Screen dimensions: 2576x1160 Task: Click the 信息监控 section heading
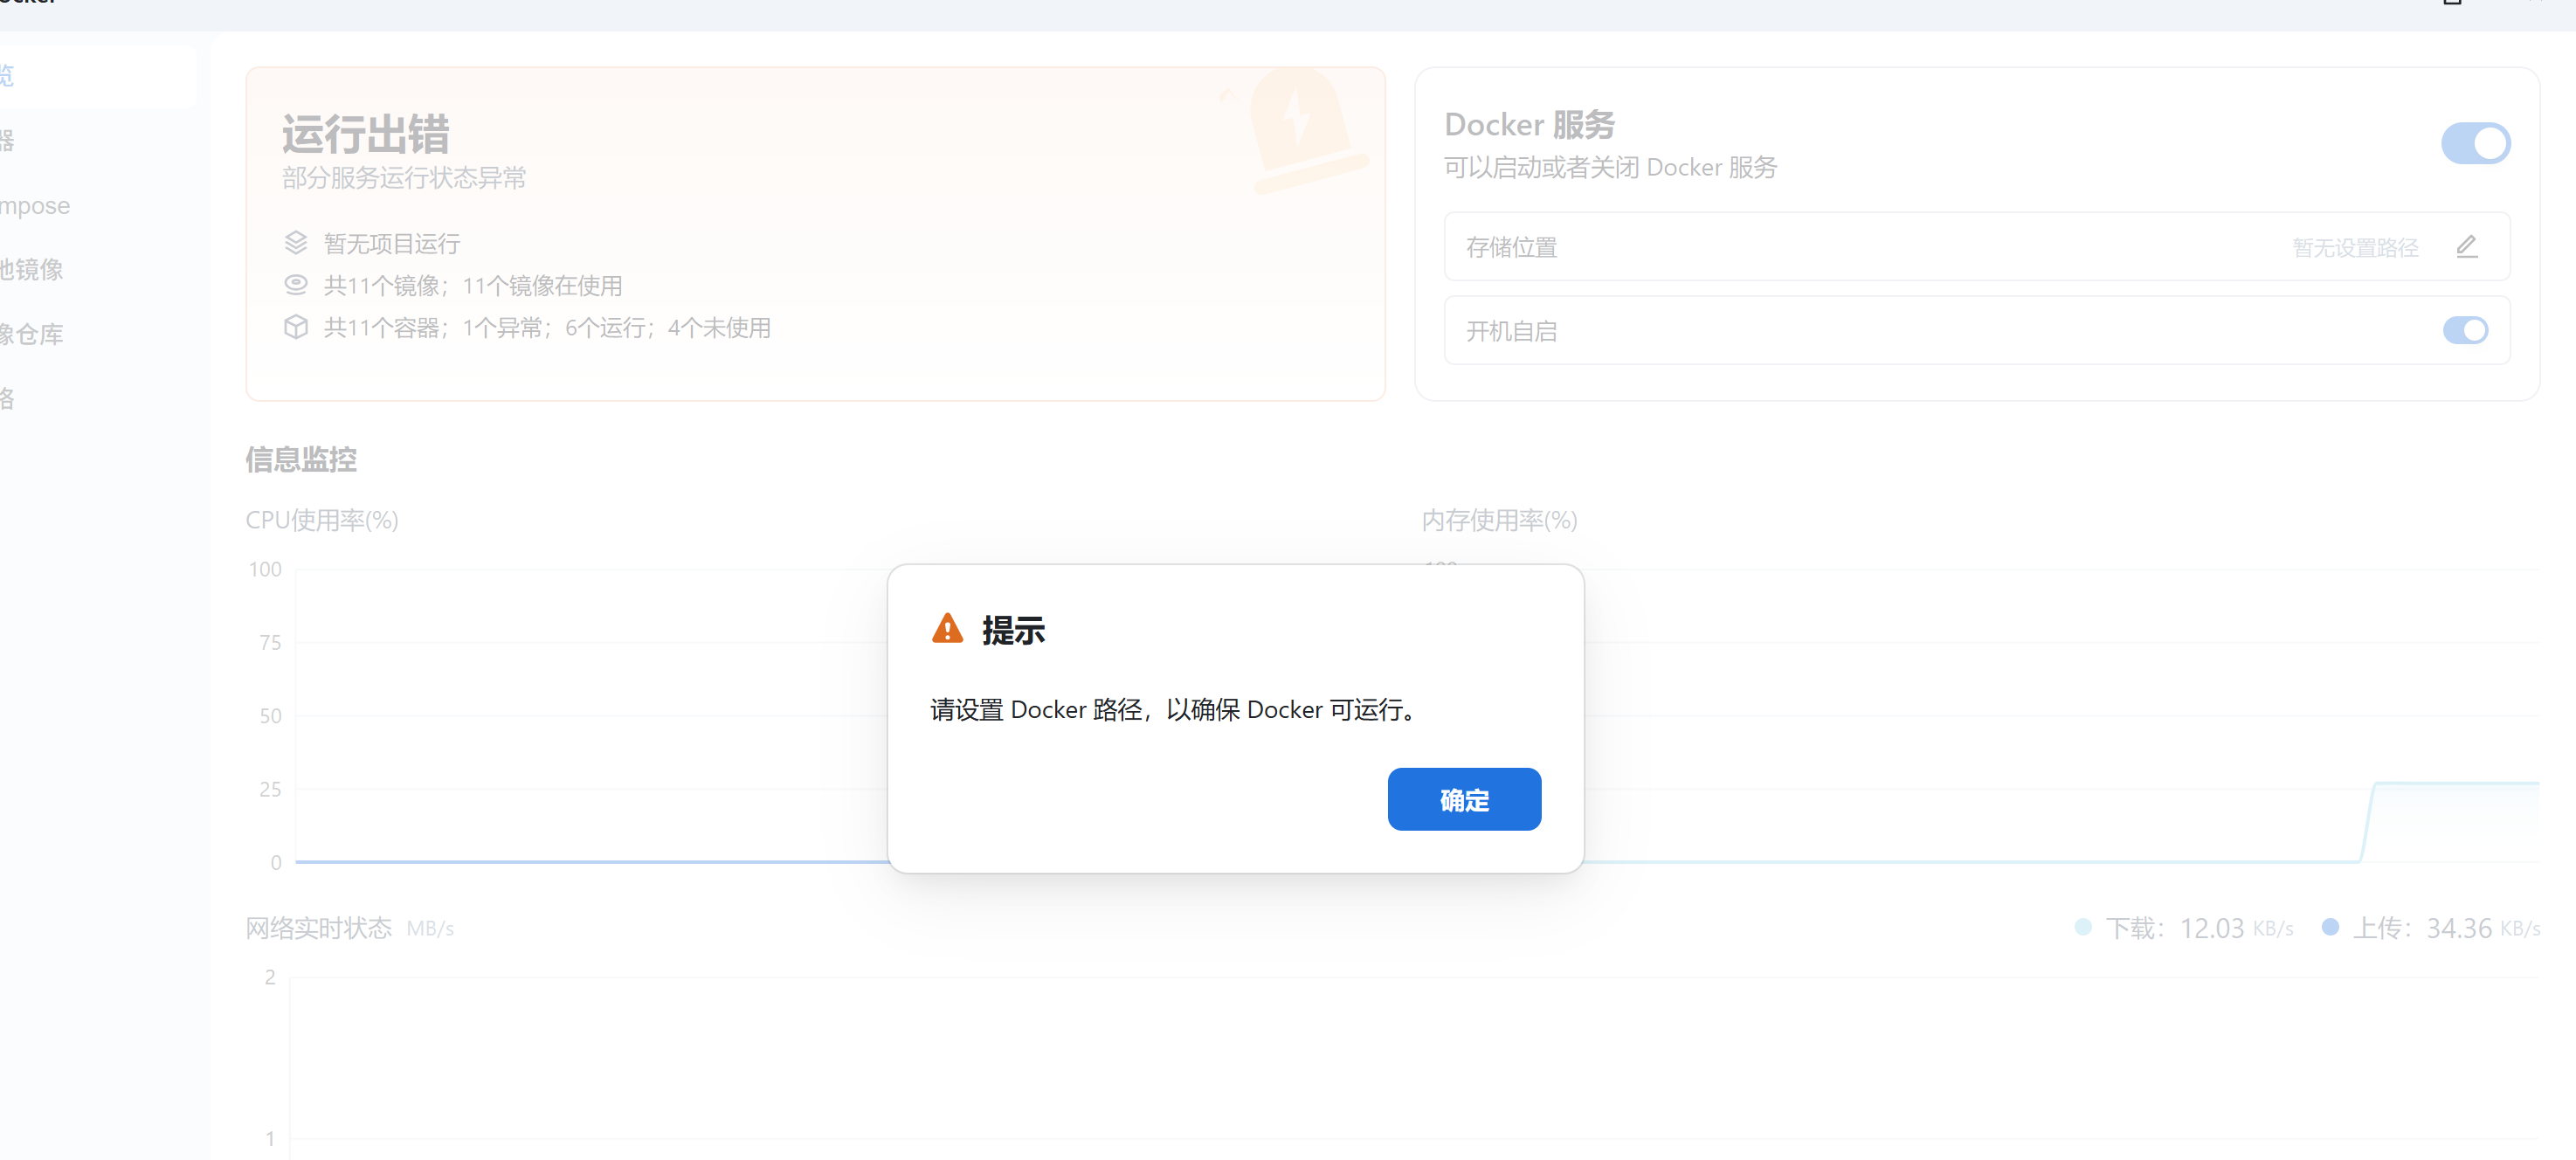pyautogui.click(x=301, y=459)
